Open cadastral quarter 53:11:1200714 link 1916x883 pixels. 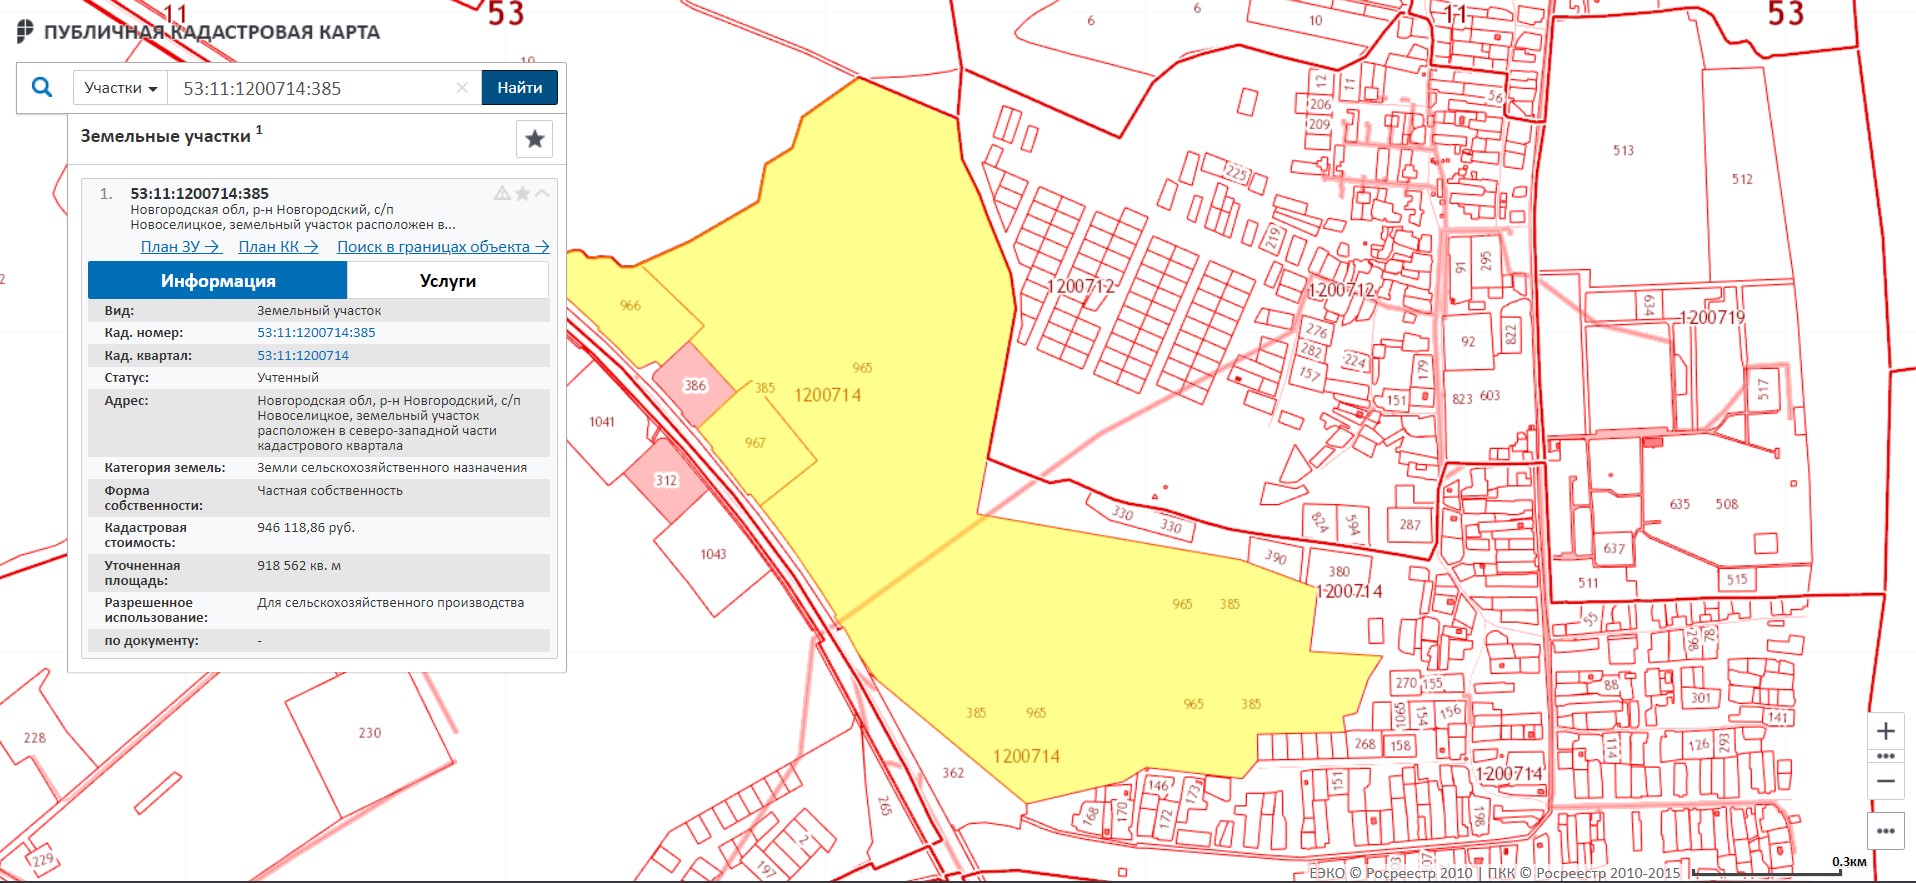tap(303, 356)
